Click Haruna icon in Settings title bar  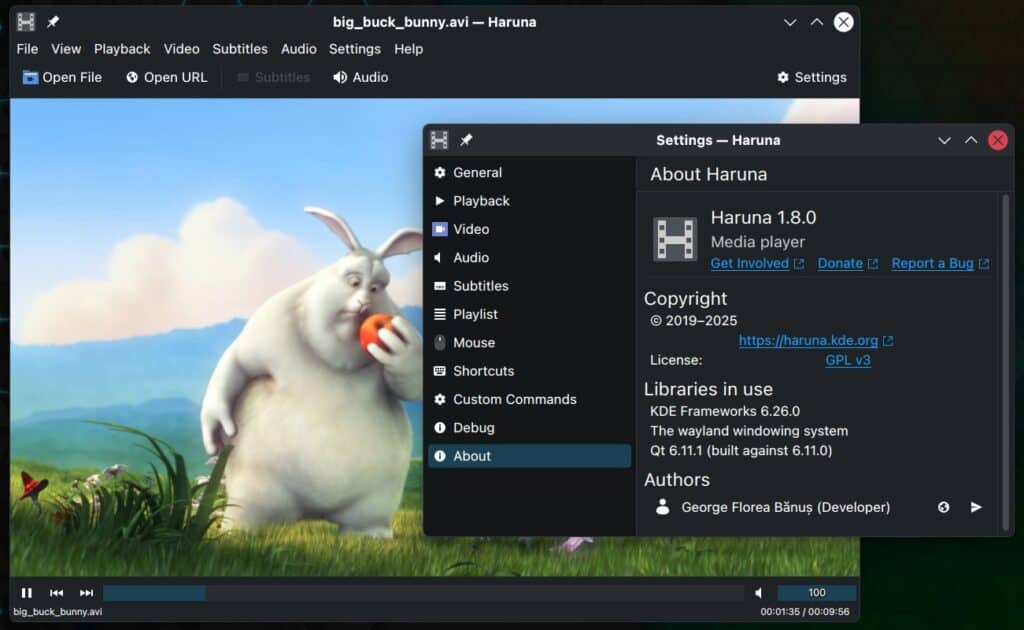click(x=439, y=140)
